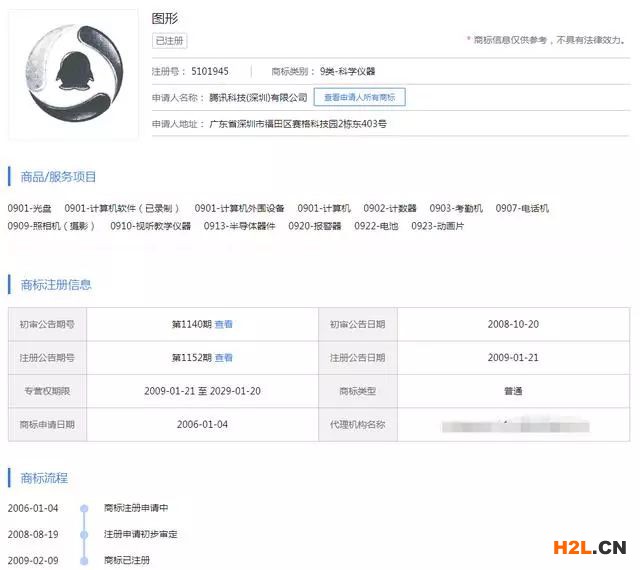The image size is (640, 570).
Task: Open 查看 link next to 第1140期
Action: [224, 324]
